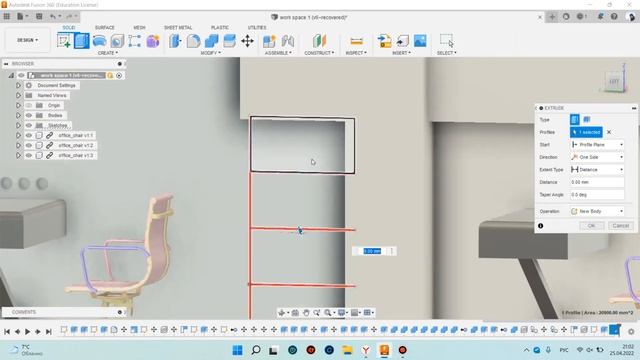The height and width of the screenshot is (360, 640).
Task: Select the Press Pull tool
Action: pos(176,41)
